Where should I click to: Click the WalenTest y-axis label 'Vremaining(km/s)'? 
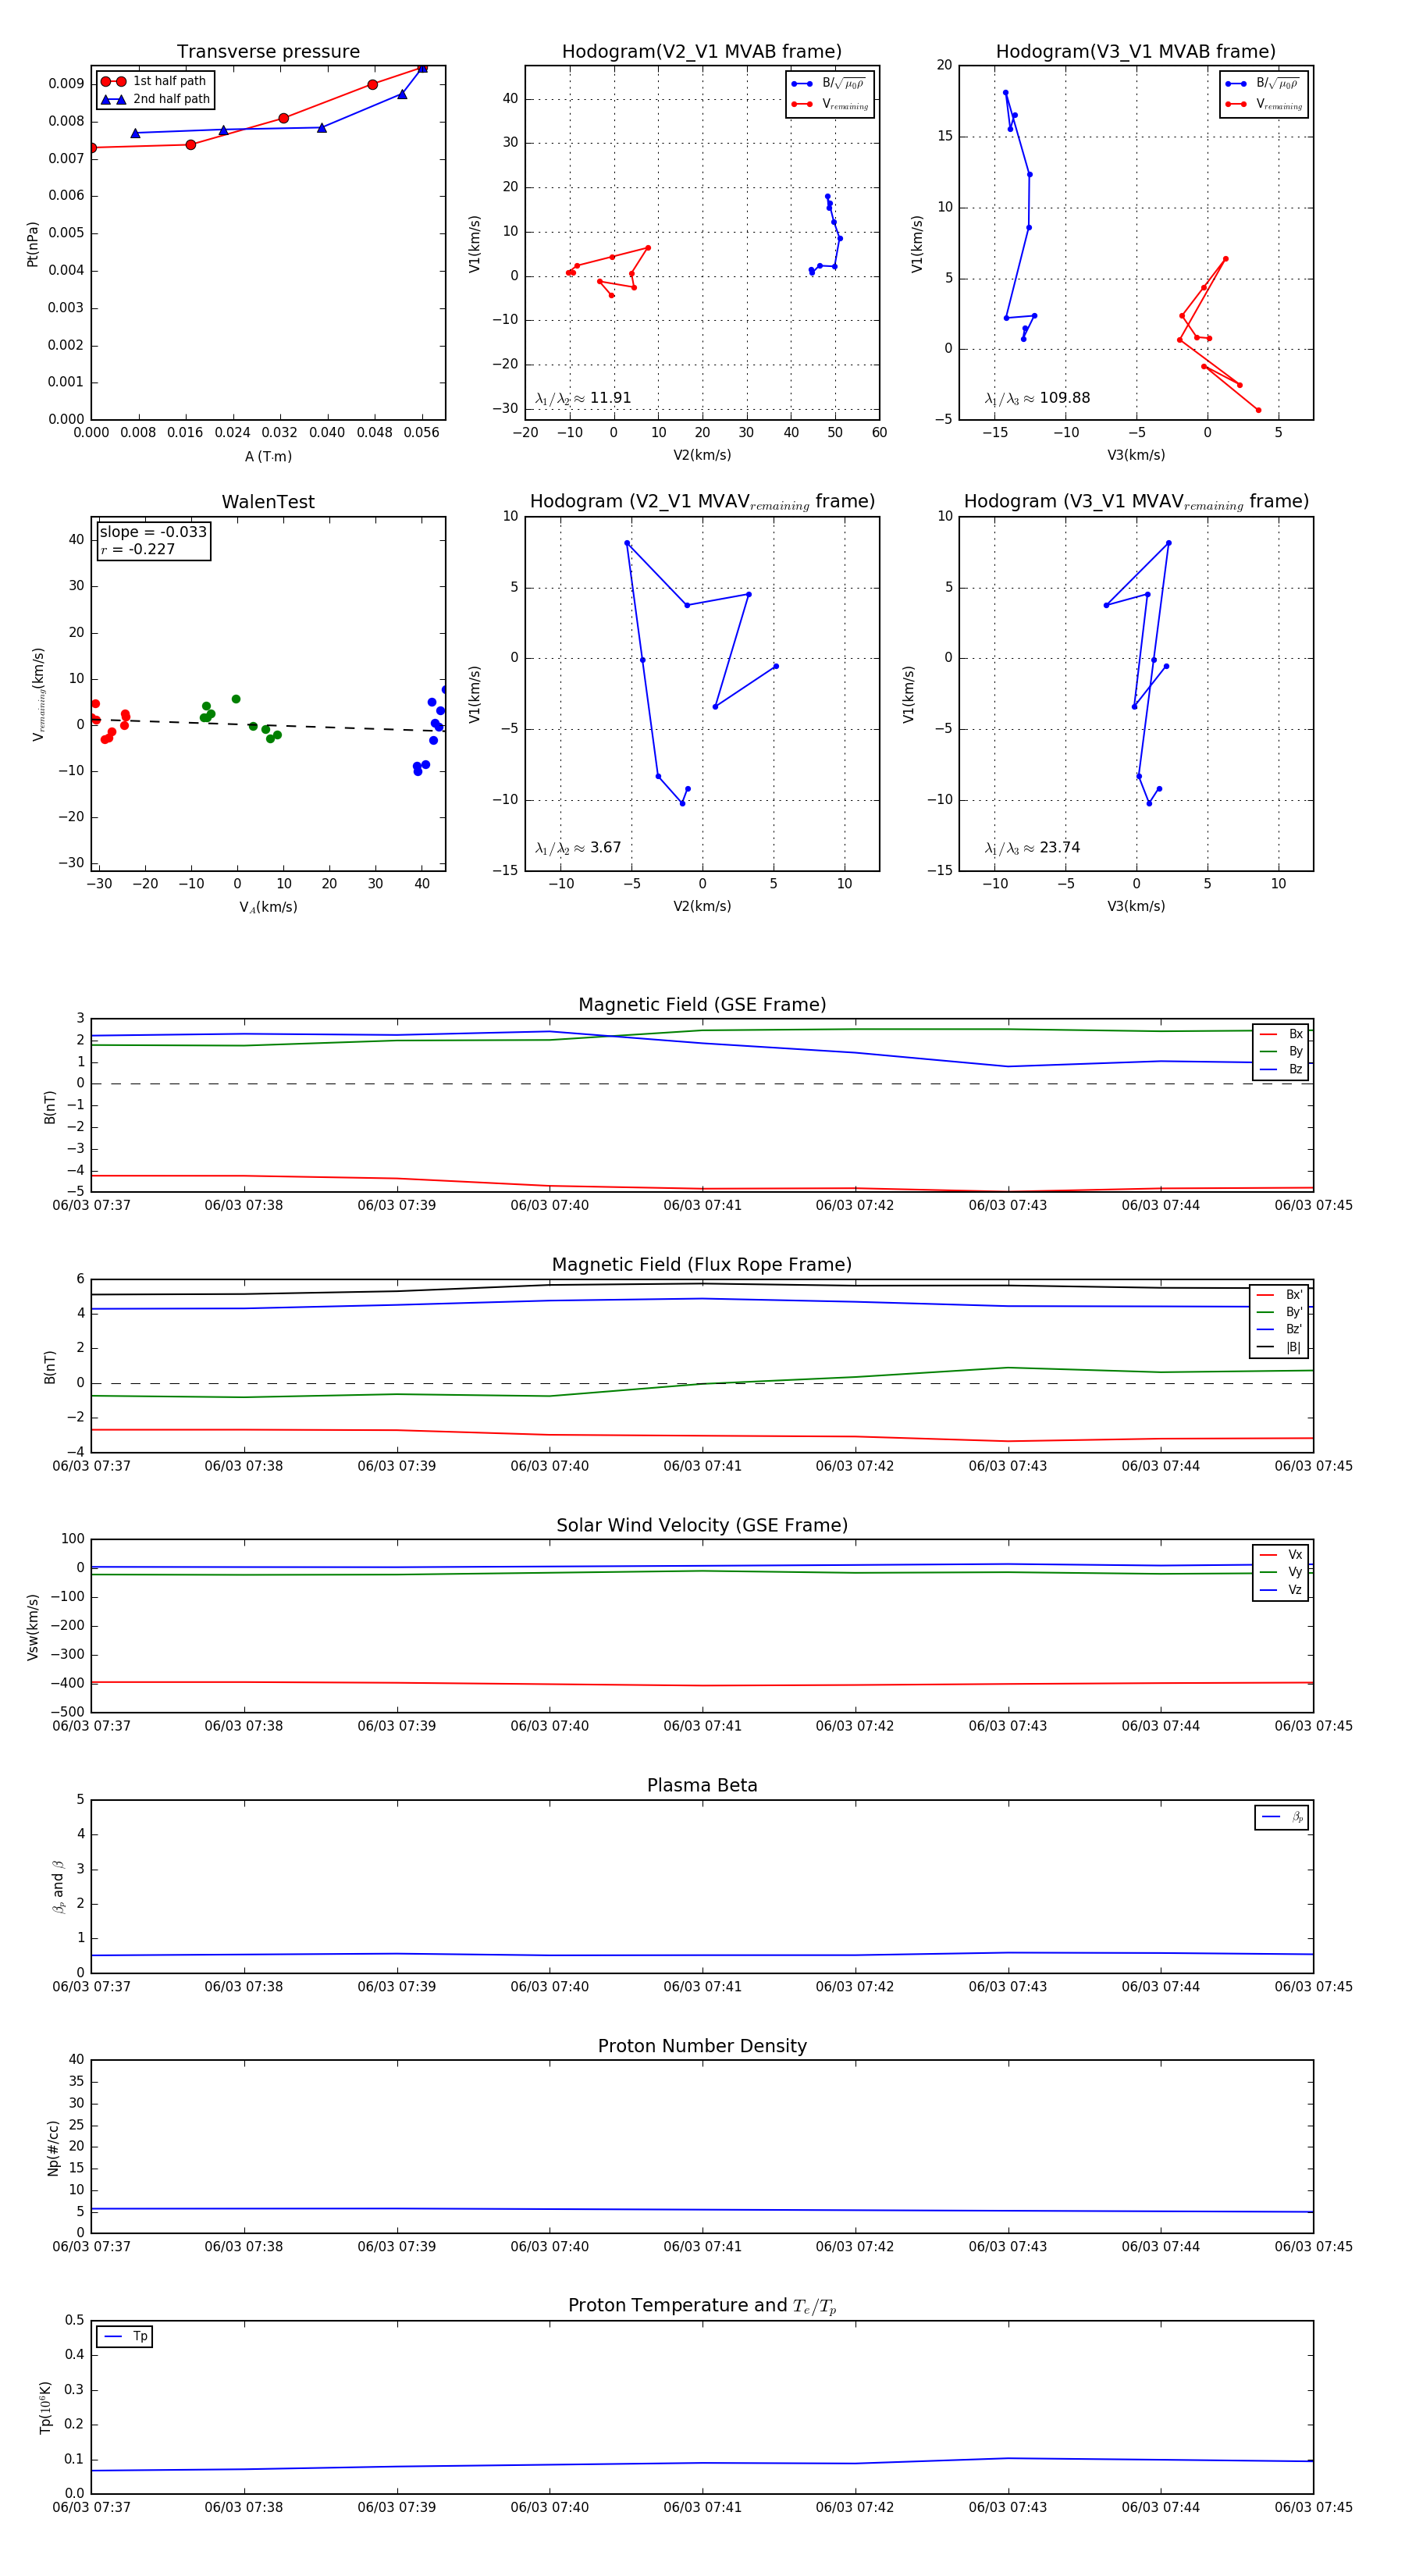click(x=39, y=694)
